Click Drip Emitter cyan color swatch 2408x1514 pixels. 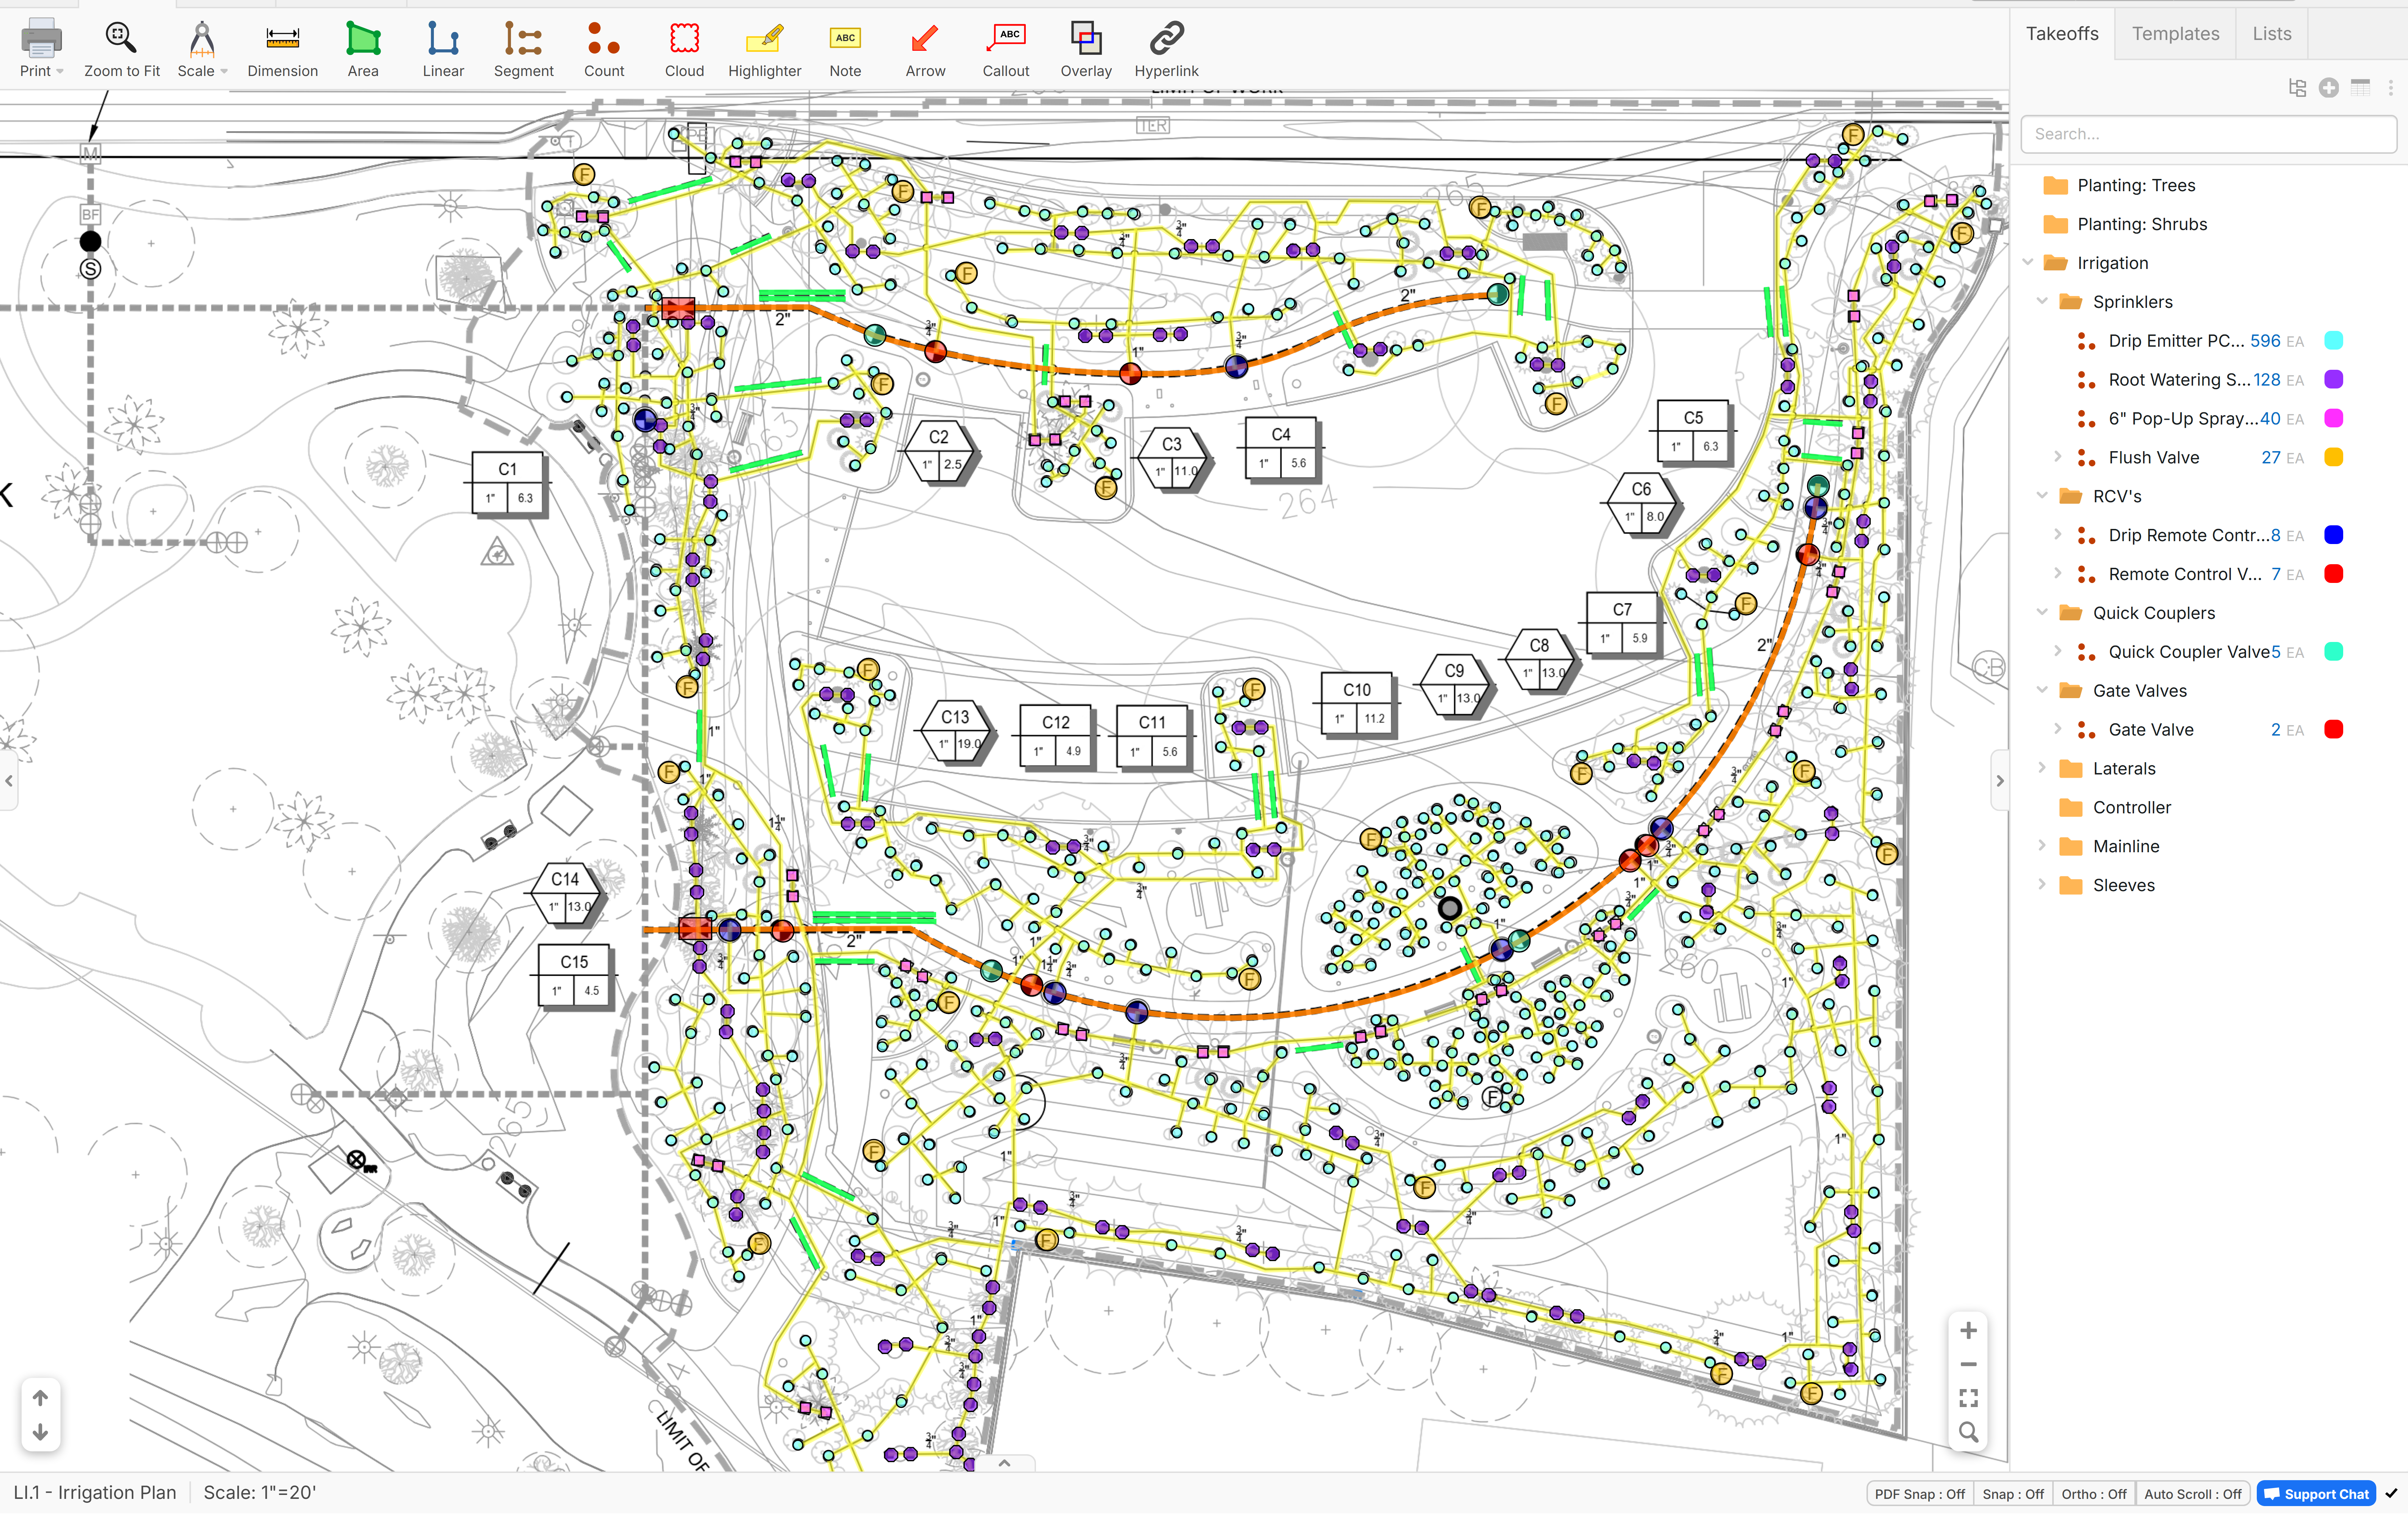2333,341
